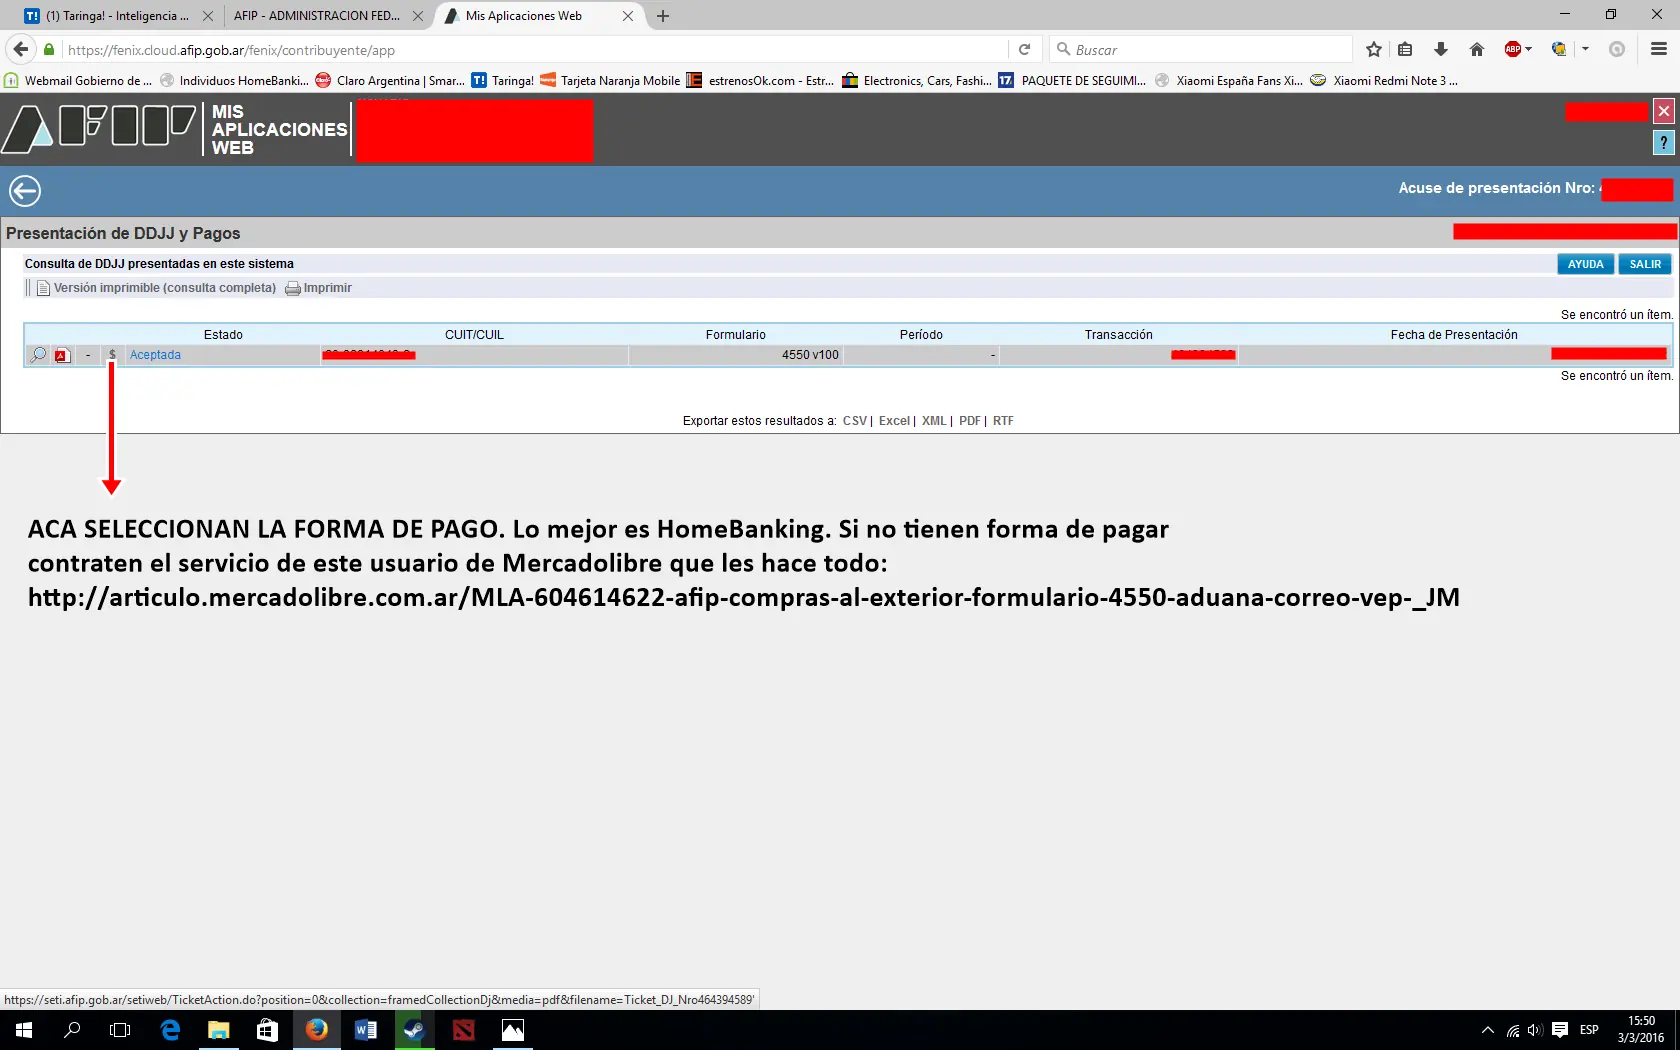Open the downloads arrow icon
This screenshot has height=1050, width=1680.
(x=1441, y=49)
